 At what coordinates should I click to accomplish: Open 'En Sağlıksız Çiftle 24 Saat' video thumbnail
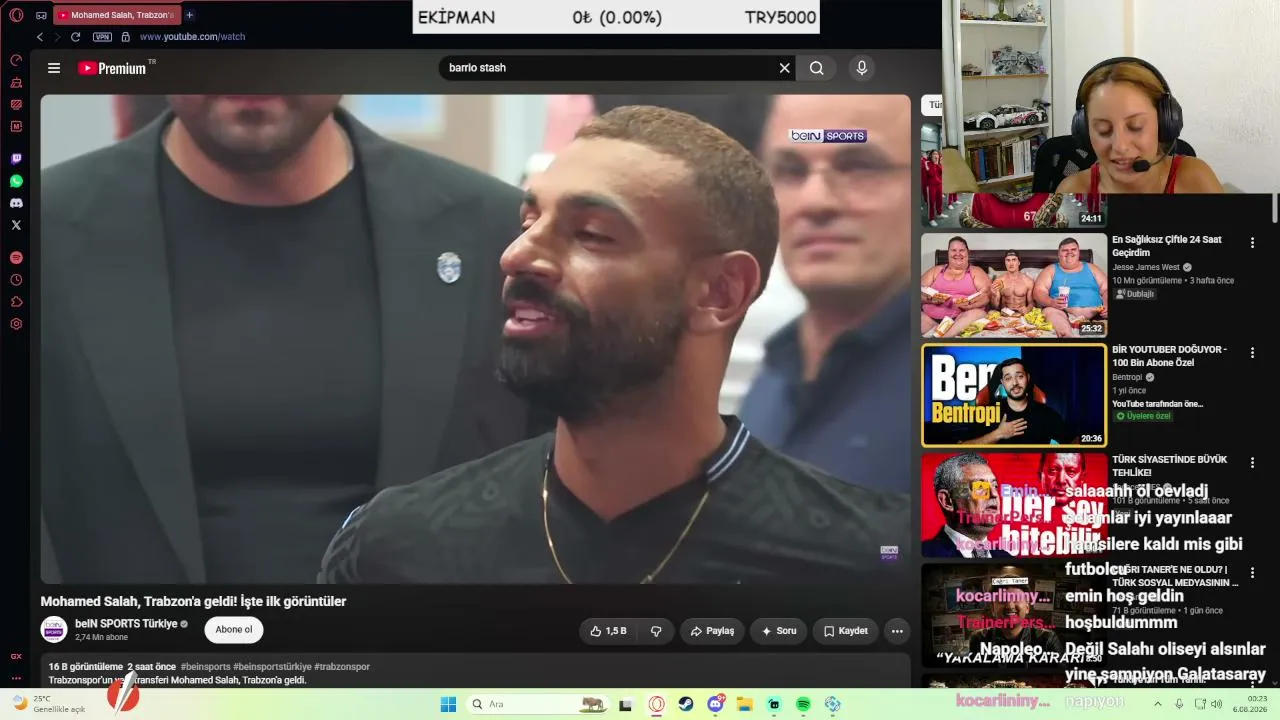coord(1014,285)
